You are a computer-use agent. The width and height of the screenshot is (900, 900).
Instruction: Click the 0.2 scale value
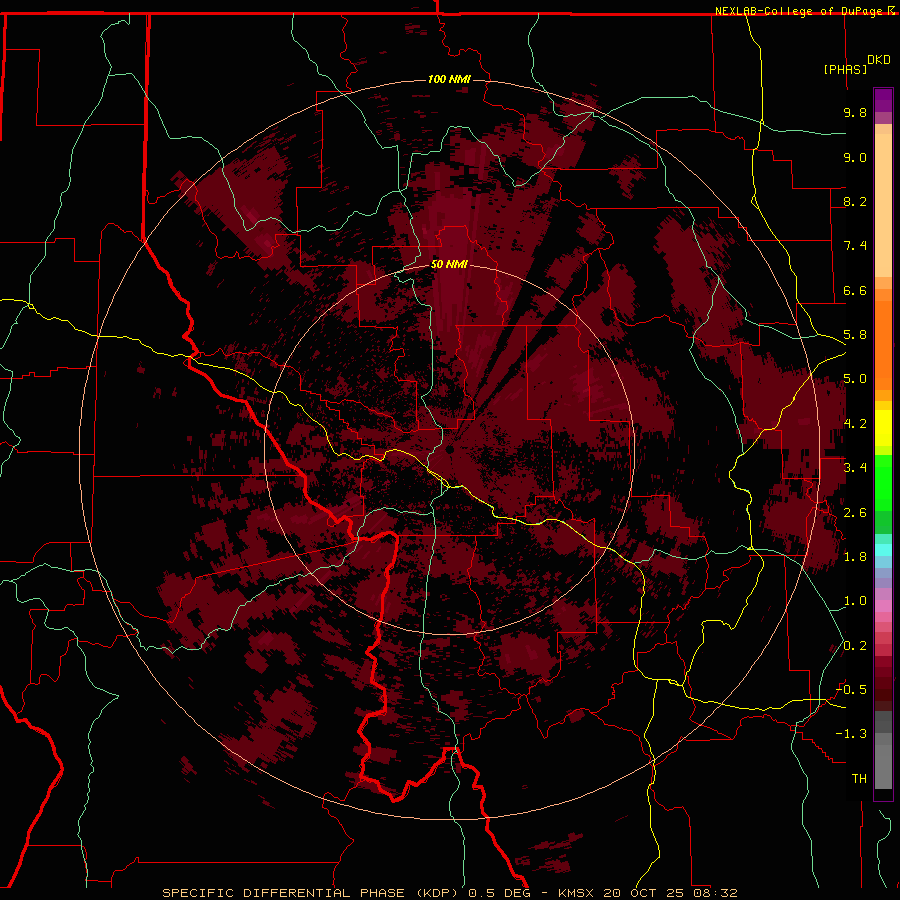[855, 646]
